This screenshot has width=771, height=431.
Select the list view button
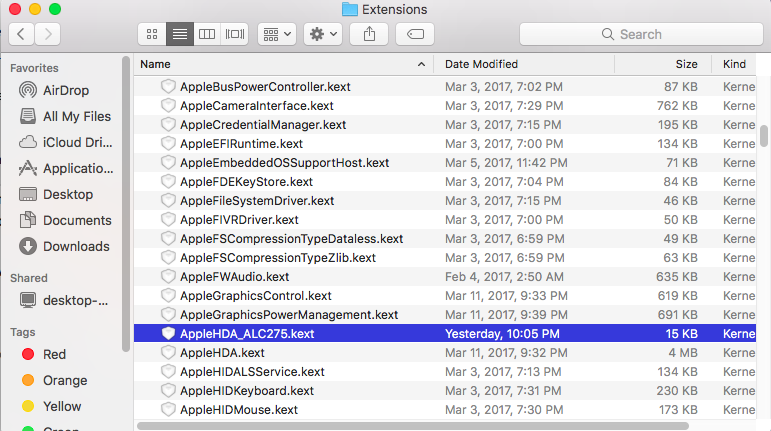pos(180,34)
